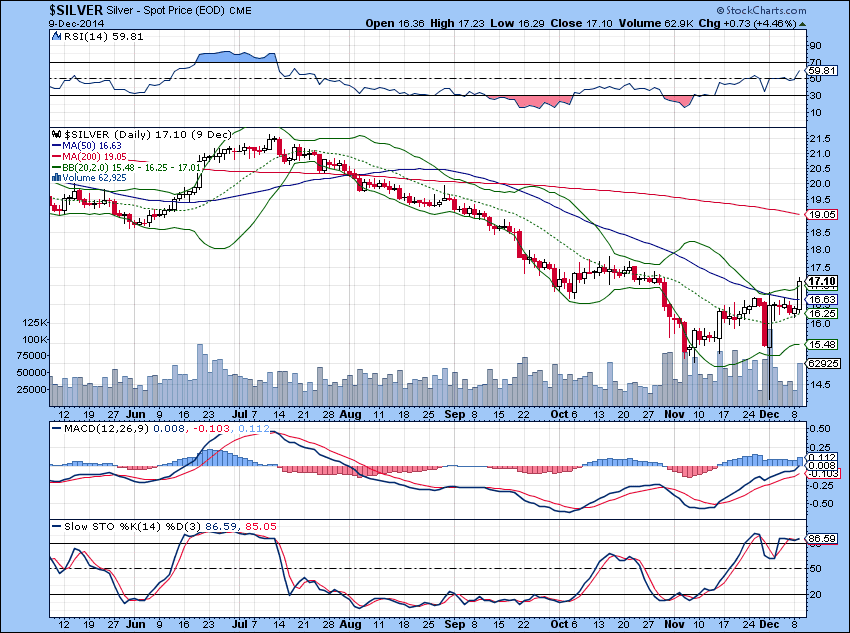
Task: Click the MA(200) 19.05 legend entry
Action: [94, 156]
